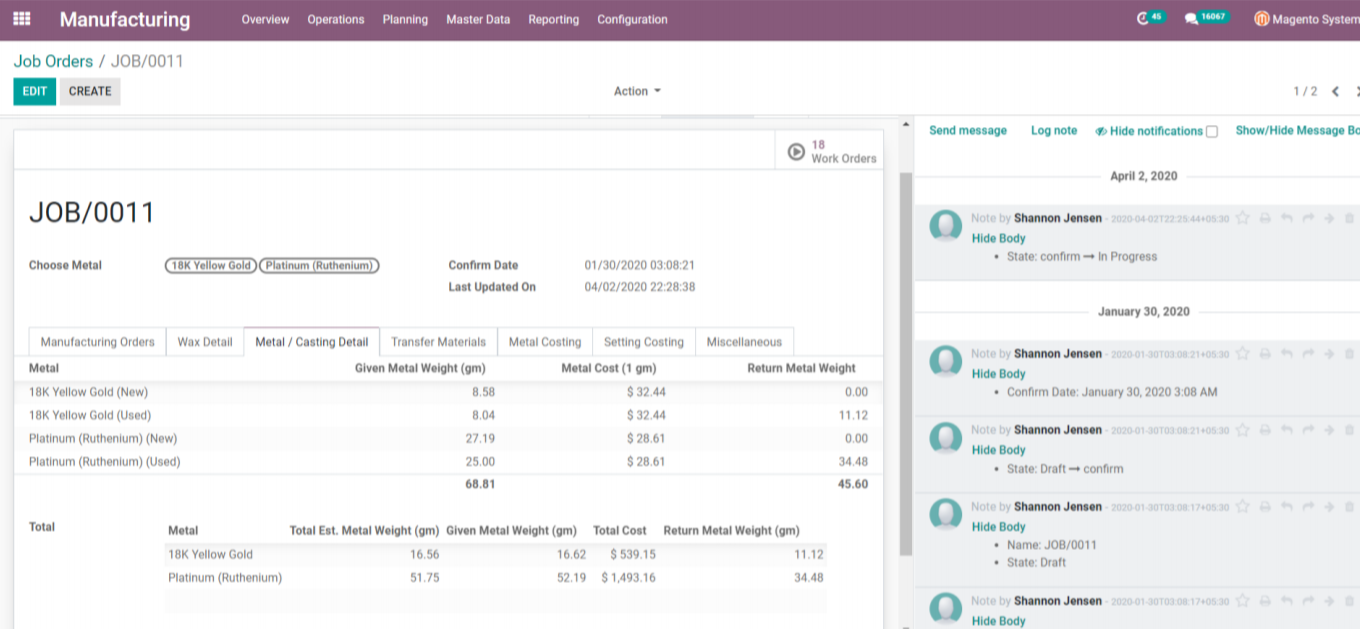Collapse body of 'confirm → In Progress' note
The height and width of the screenshot is (629, 1360).
pyautogui.click(x=999, y=238)
